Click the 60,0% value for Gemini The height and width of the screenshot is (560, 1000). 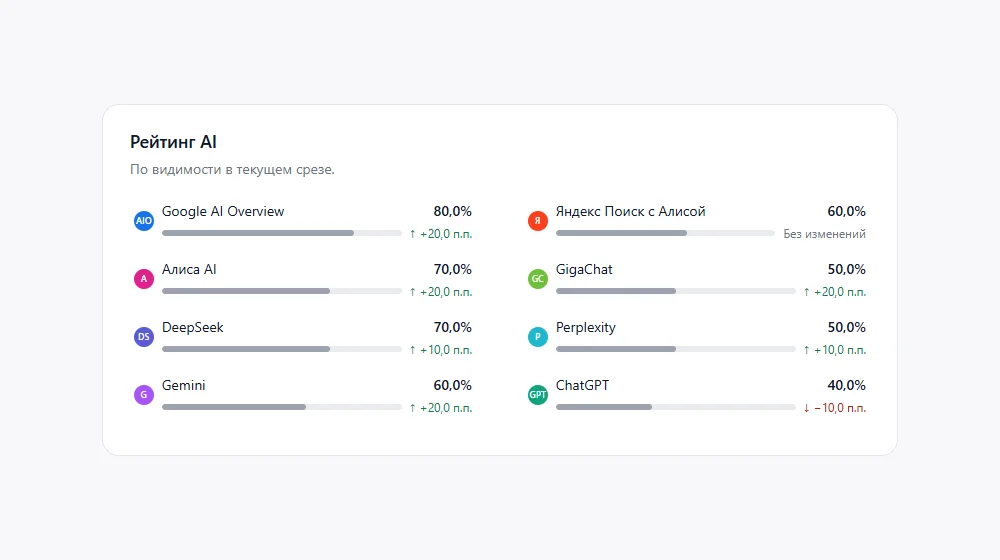coord(453,386)
